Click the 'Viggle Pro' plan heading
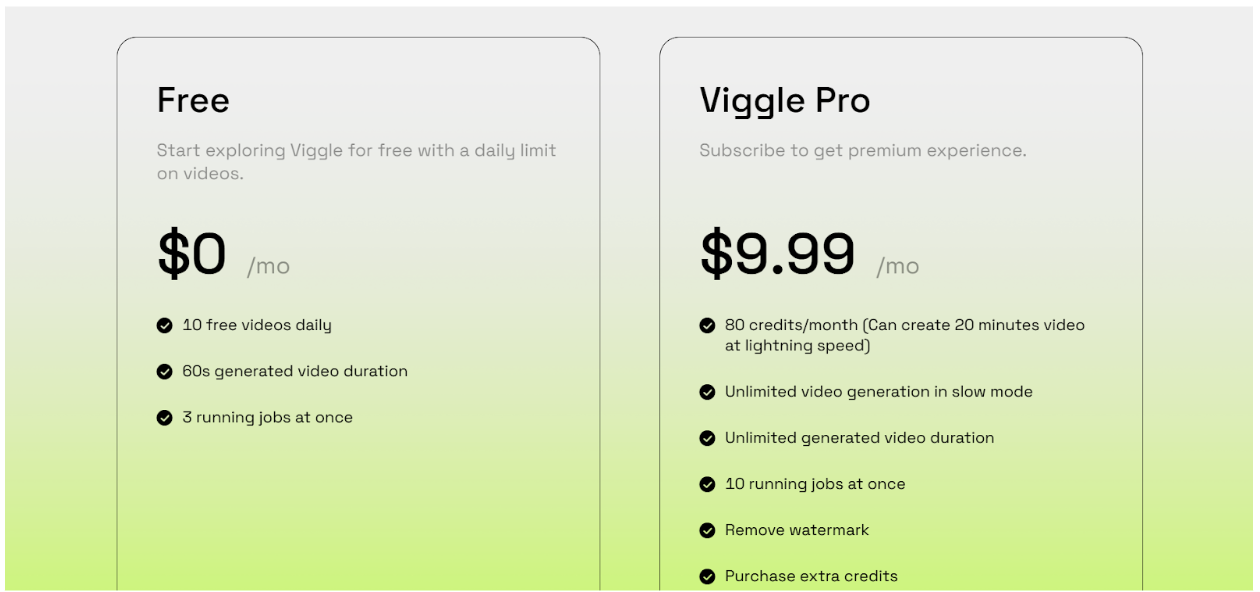The image size is (1260, 592). tap(785, 100)
